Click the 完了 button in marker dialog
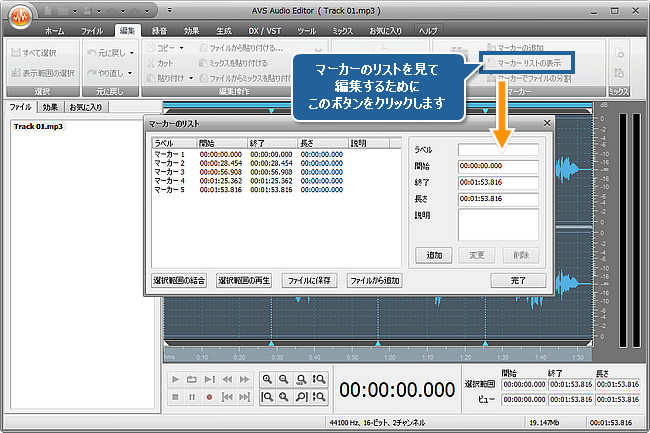This screenshot has width=650, height=433. point(517,280)
